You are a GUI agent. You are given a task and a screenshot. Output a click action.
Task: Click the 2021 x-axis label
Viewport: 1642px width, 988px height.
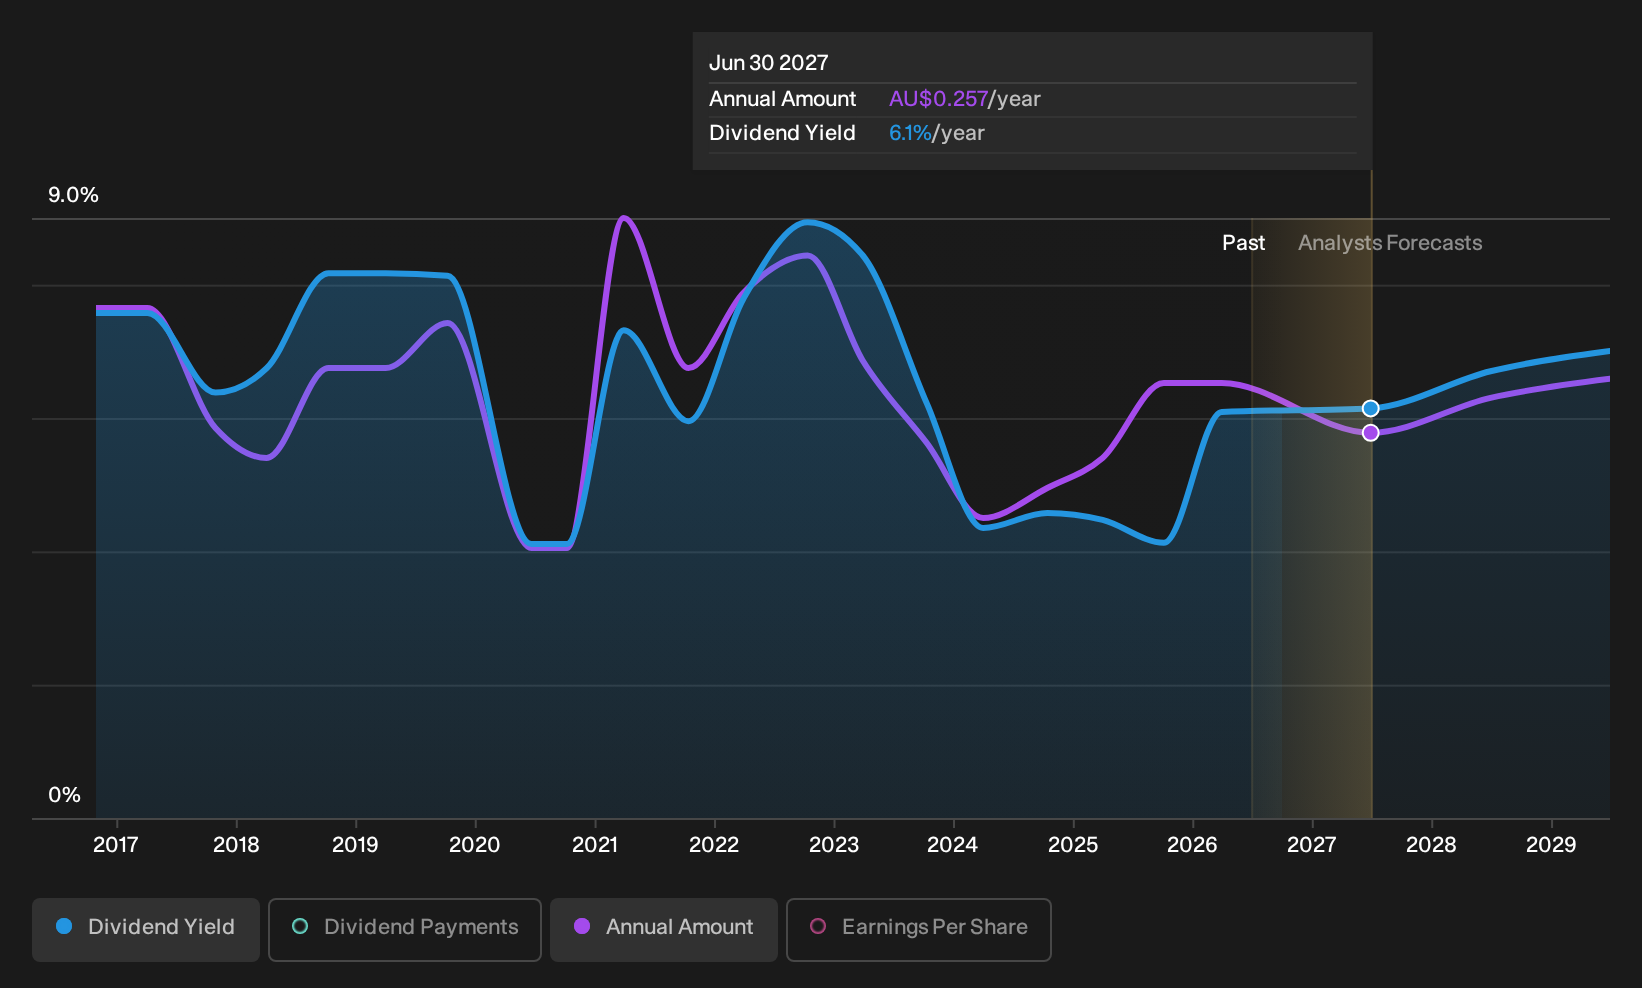595,845
